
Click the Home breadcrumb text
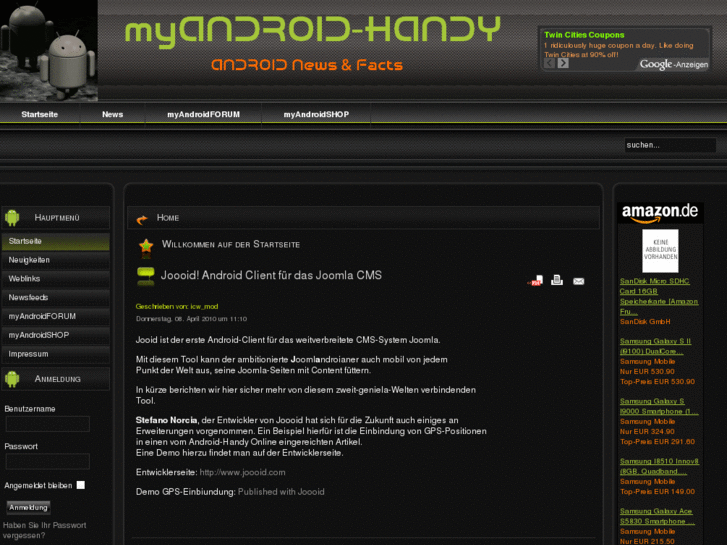168,218
